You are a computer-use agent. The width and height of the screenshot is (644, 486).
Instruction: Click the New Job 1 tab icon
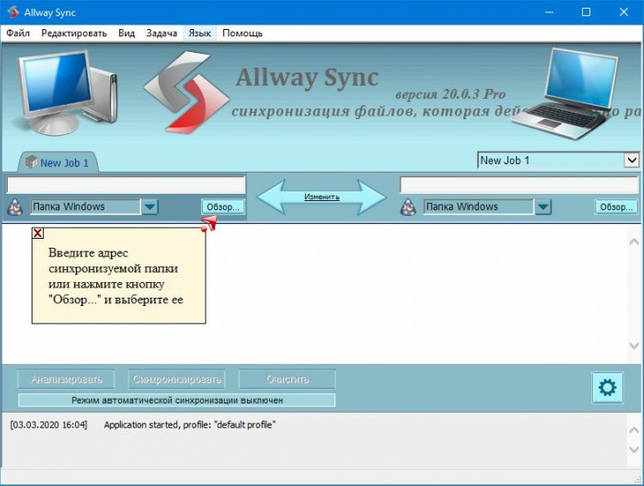click(31, 162)
